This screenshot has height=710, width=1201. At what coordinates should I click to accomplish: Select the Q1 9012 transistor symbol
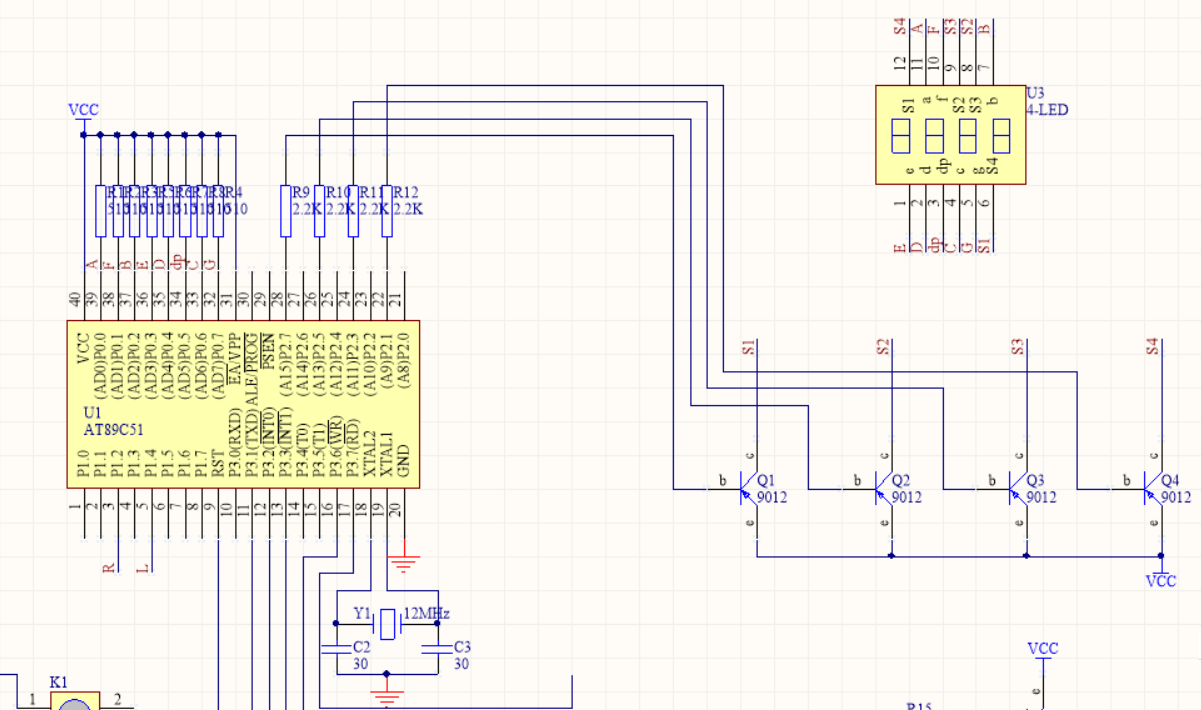click(750, 489)
